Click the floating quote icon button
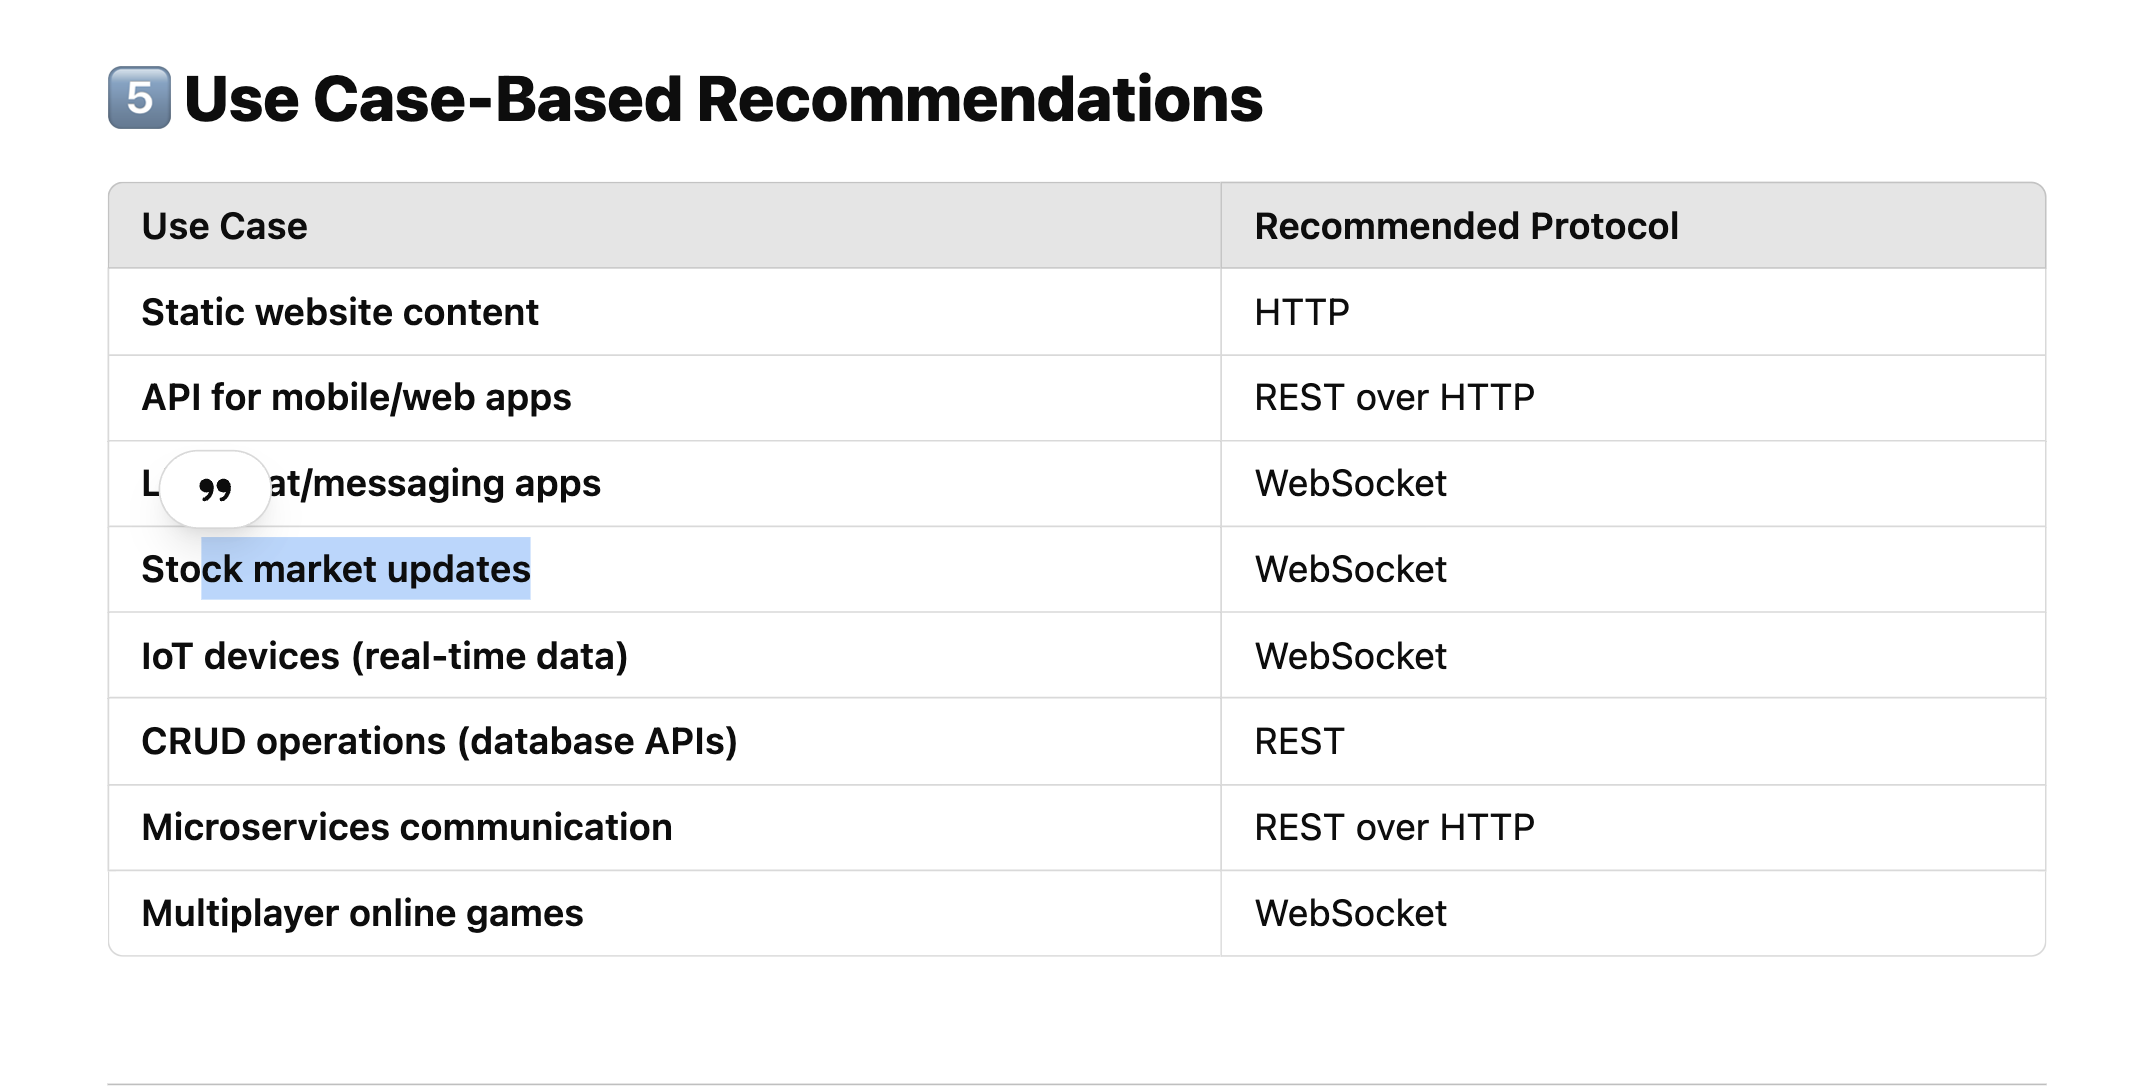 215,489
